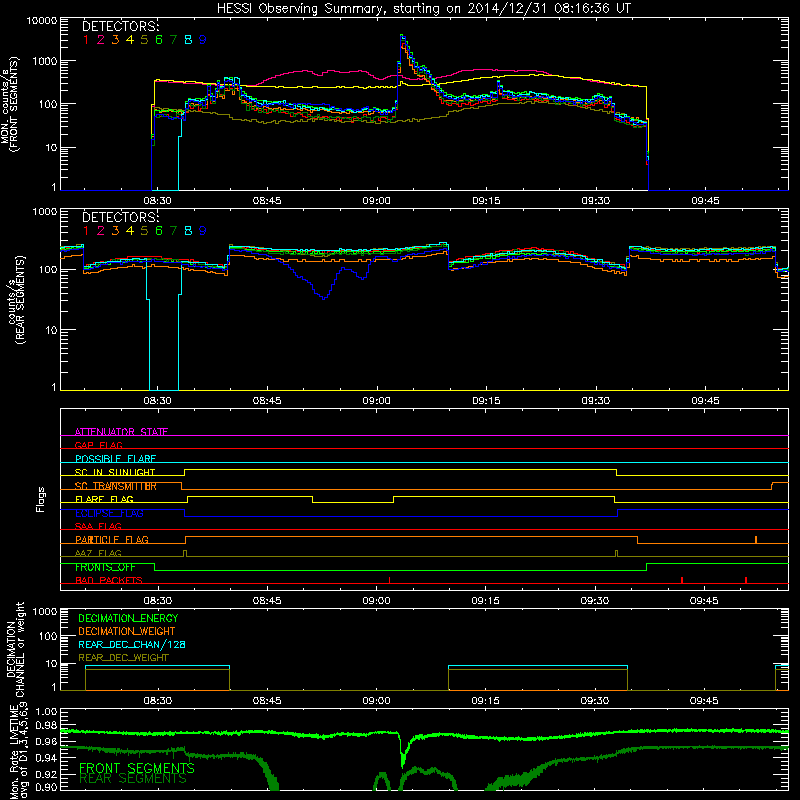Click the Flags y-axis title
The image size is (800, 800).
pyautogui.click(x=41, y=499)
